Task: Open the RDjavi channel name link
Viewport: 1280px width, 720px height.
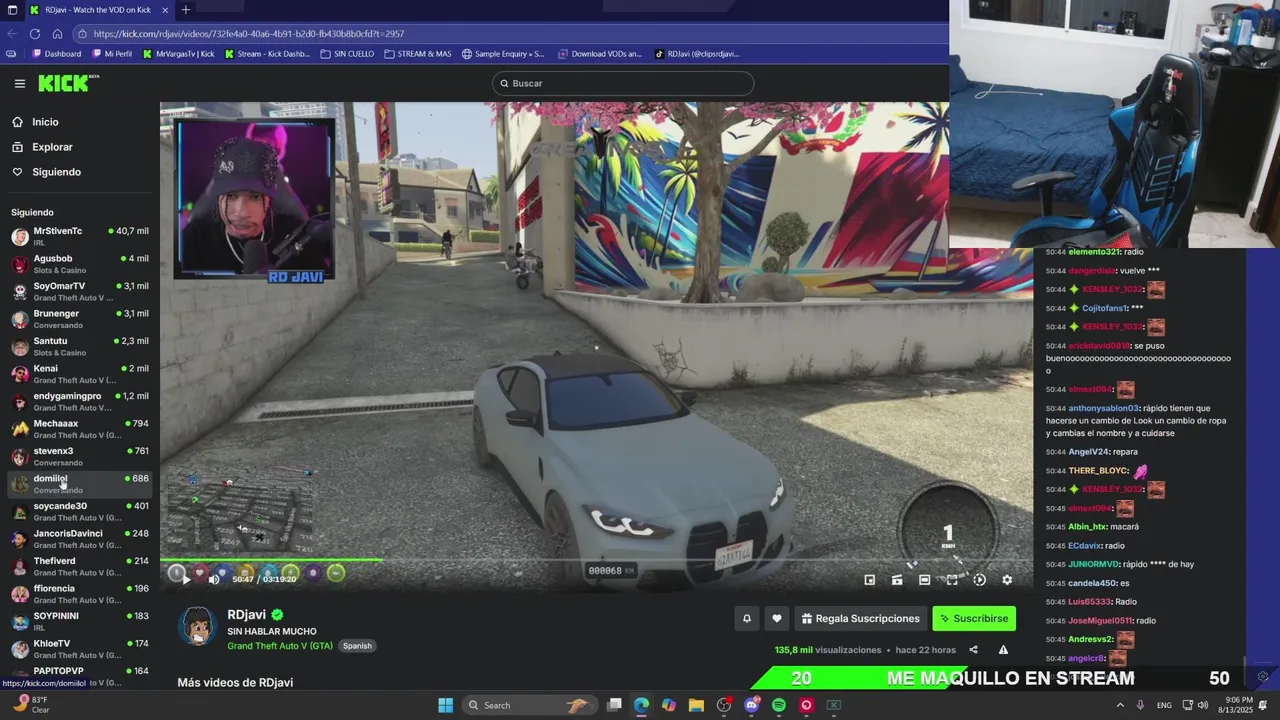Action: (x=246, y=615)
